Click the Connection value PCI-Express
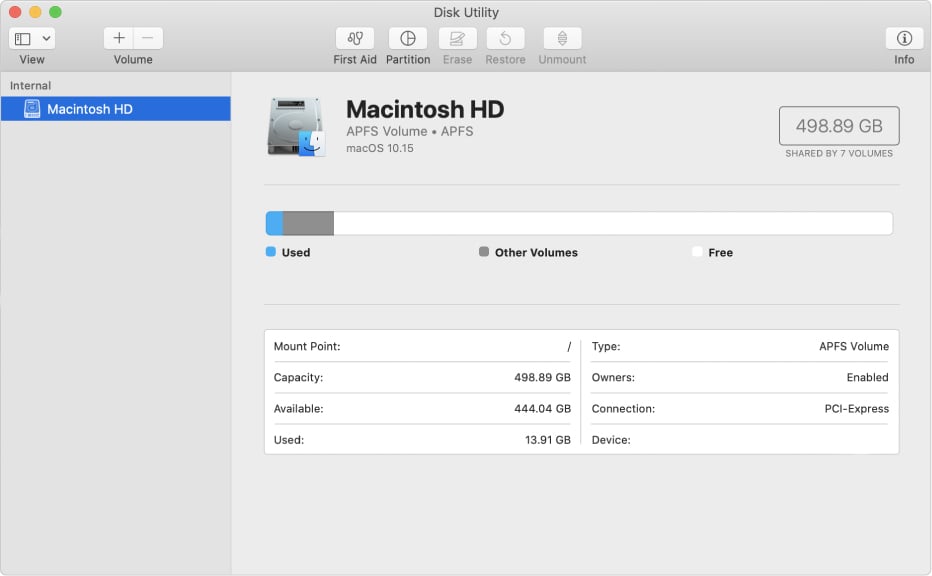932x576 pixels. (857, 409)
